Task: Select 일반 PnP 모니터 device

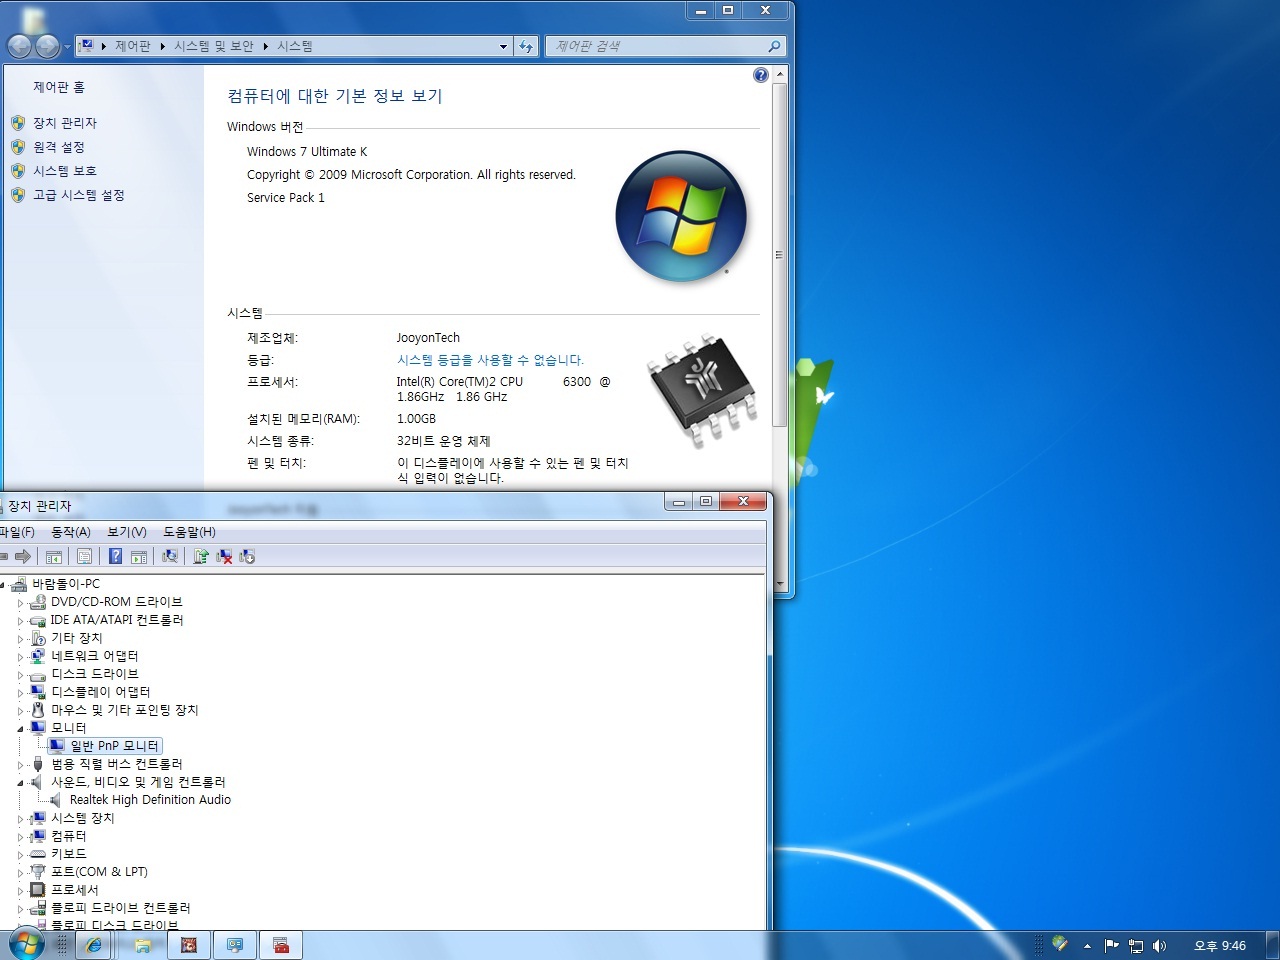Action: [114, 746]
